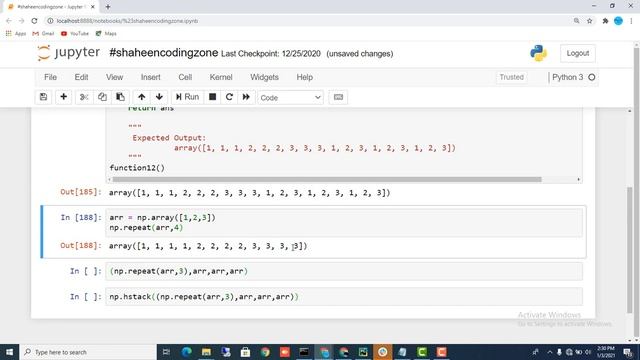Open the Cell menu

tap(185, 77)
